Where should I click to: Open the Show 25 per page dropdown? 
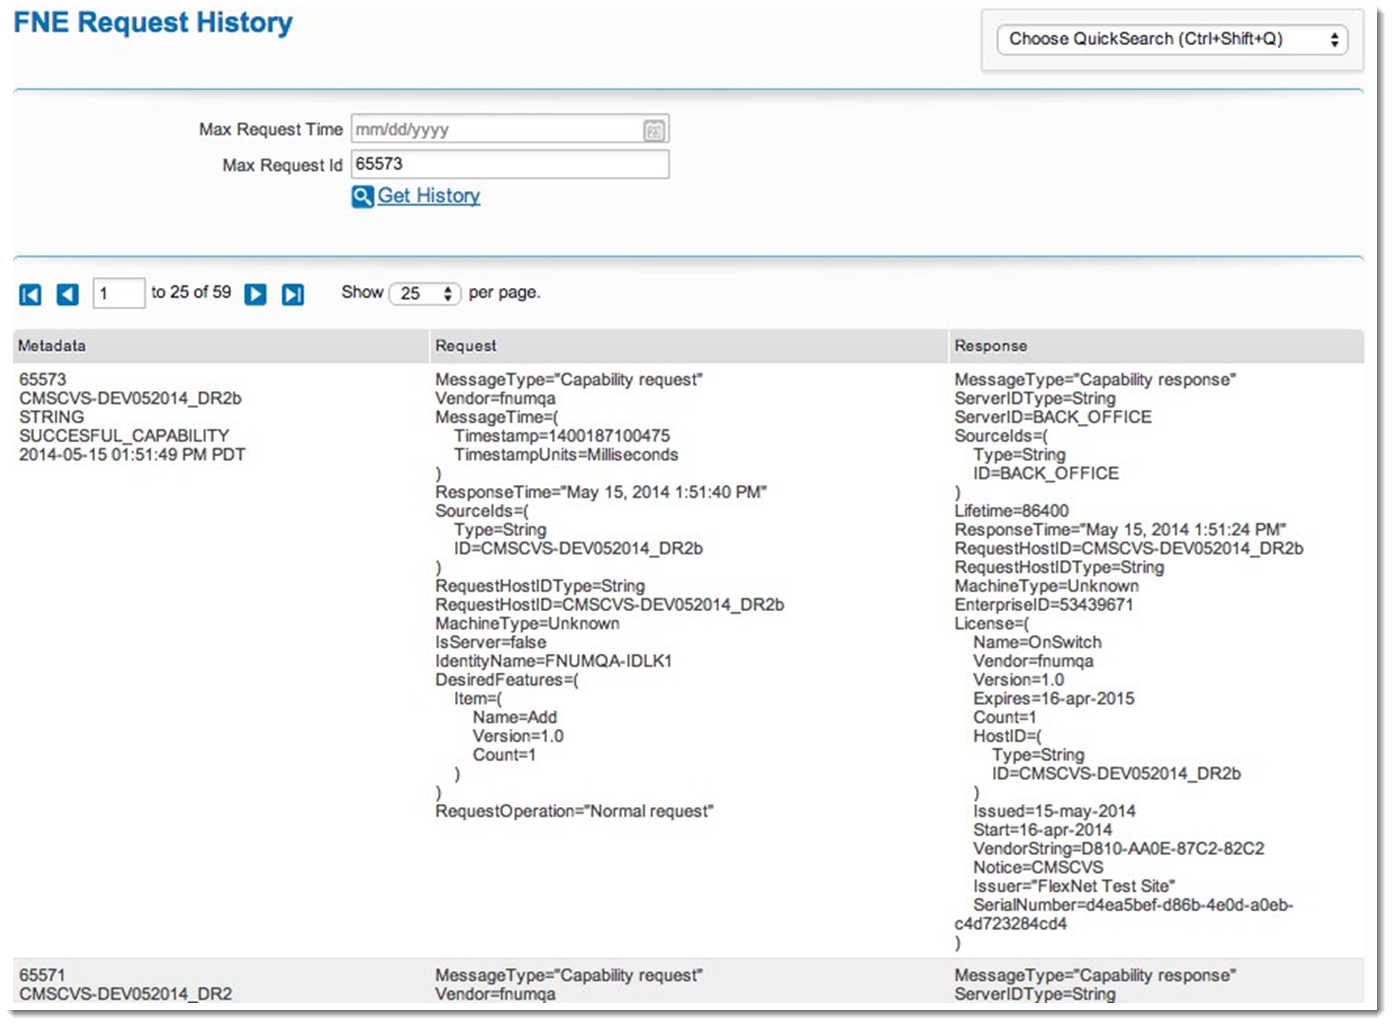425,293
